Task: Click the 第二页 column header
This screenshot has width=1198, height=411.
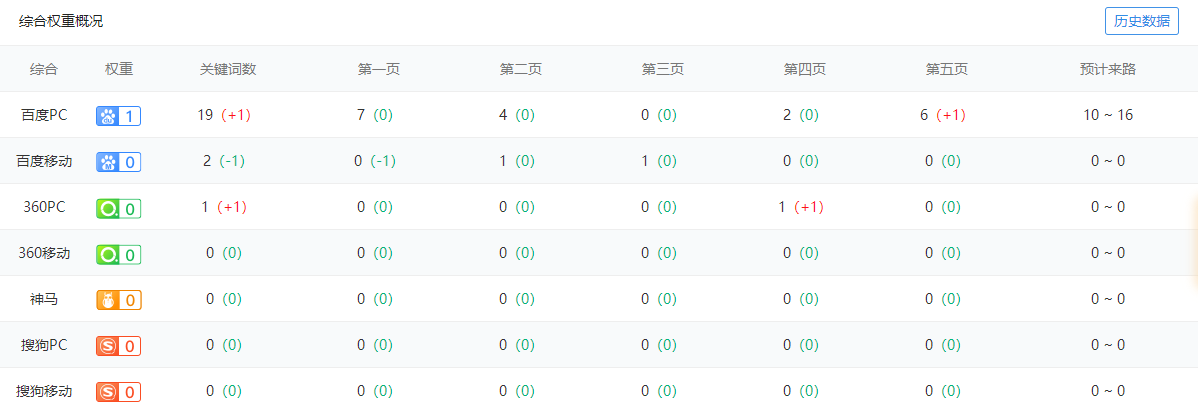Action: tap(521, 69)
